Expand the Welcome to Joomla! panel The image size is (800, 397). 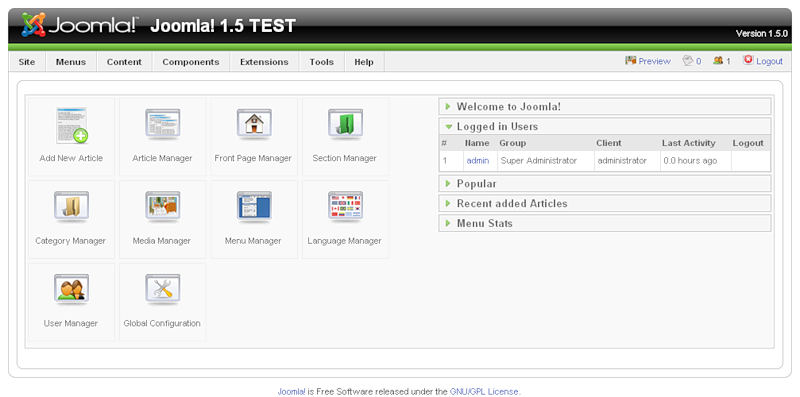(x=605, y=107)
